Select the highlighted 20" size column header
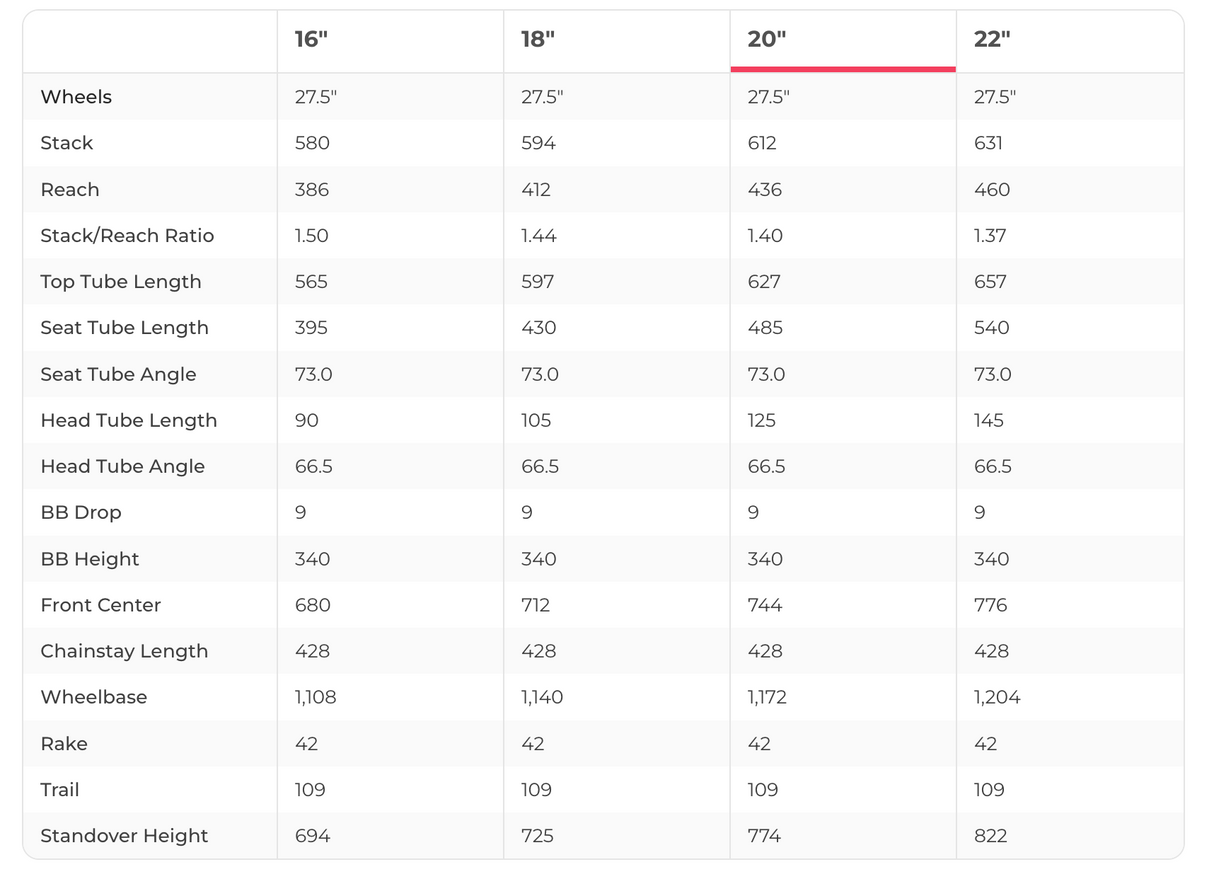 tap(767, 40)
